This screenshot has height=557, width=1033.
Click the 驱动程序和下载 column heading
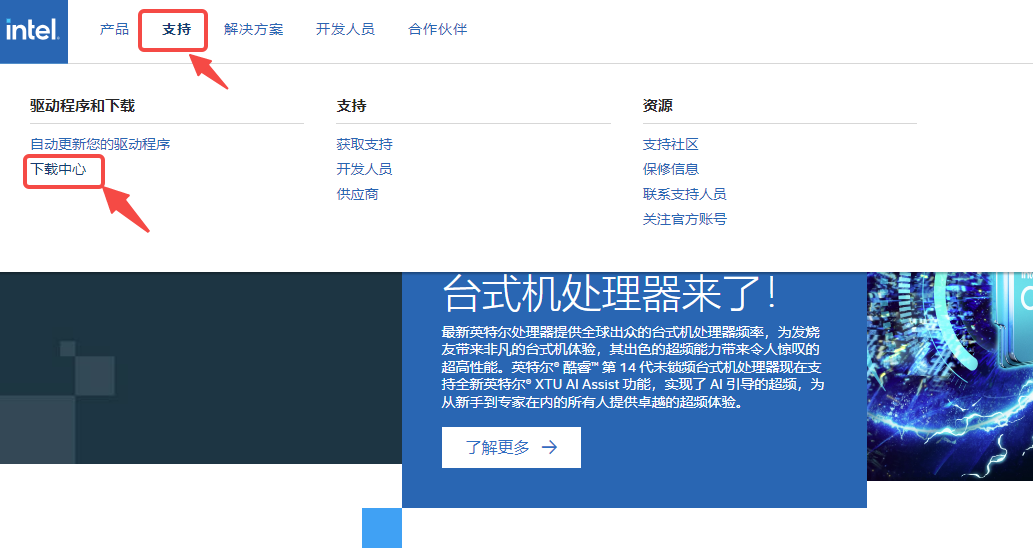82,106
